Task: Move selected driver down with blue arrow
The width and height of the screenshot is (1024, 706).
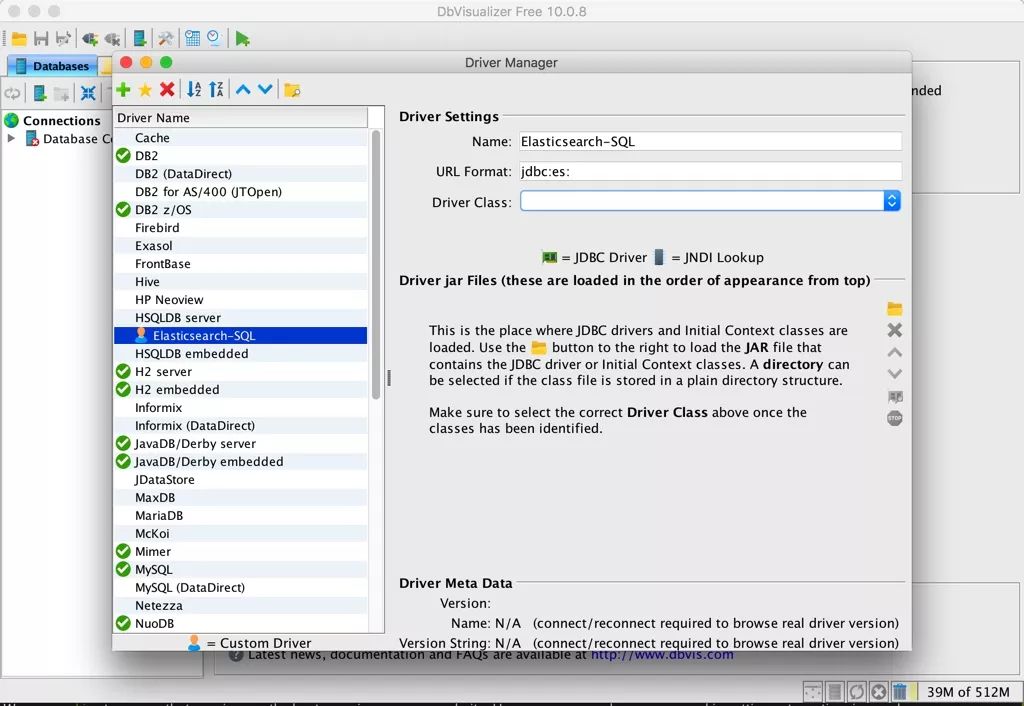Action: coord(265,90)
